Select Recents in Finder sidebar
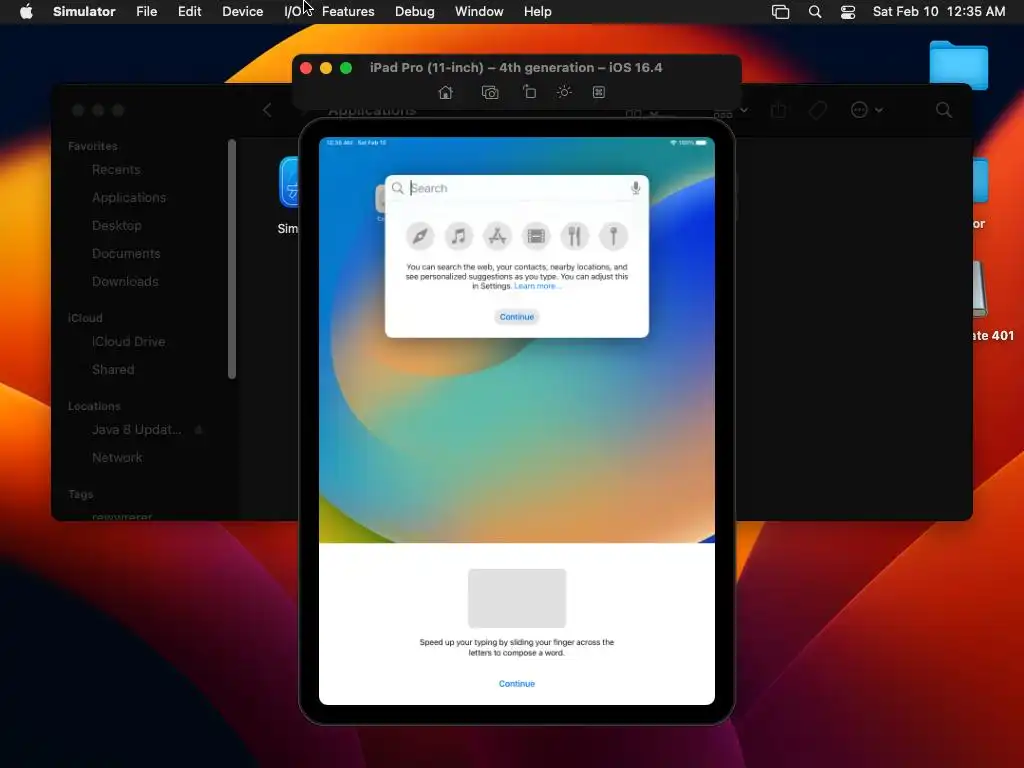1024x768 pixels. click(116, 170)
